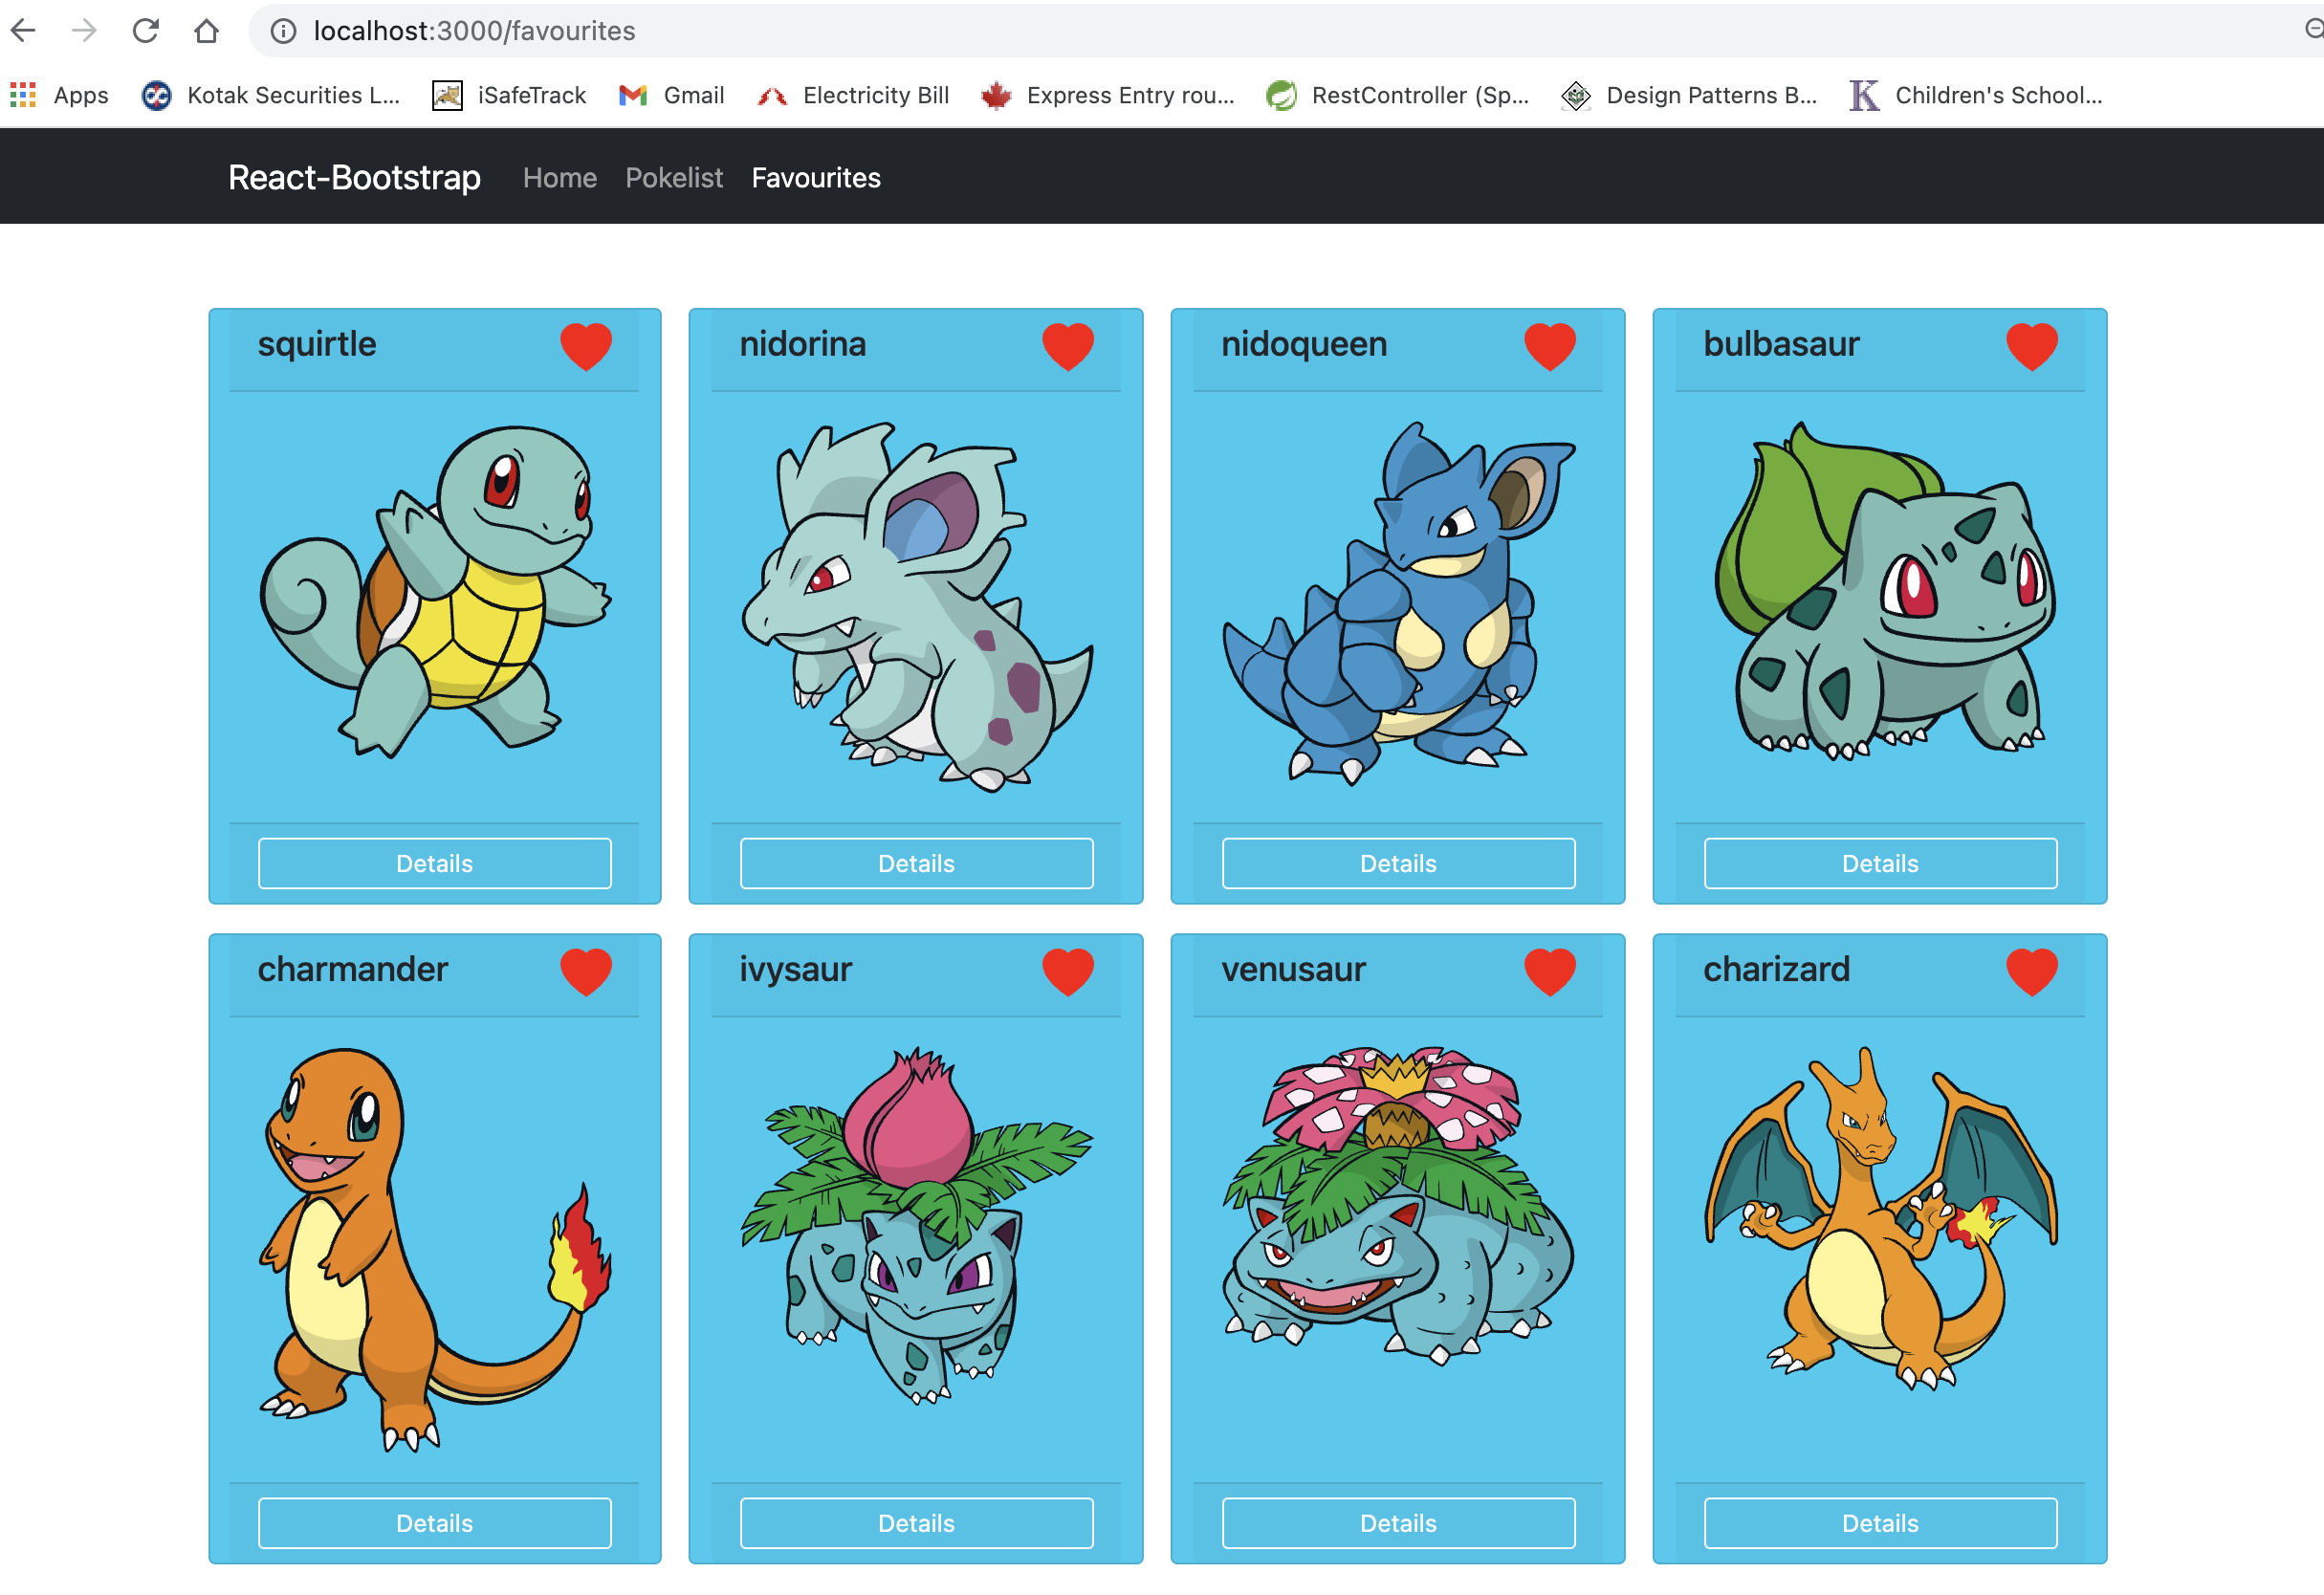Toggle the heart on the nidorina card
The image size is (2324, 1595).
point(1067,346)
